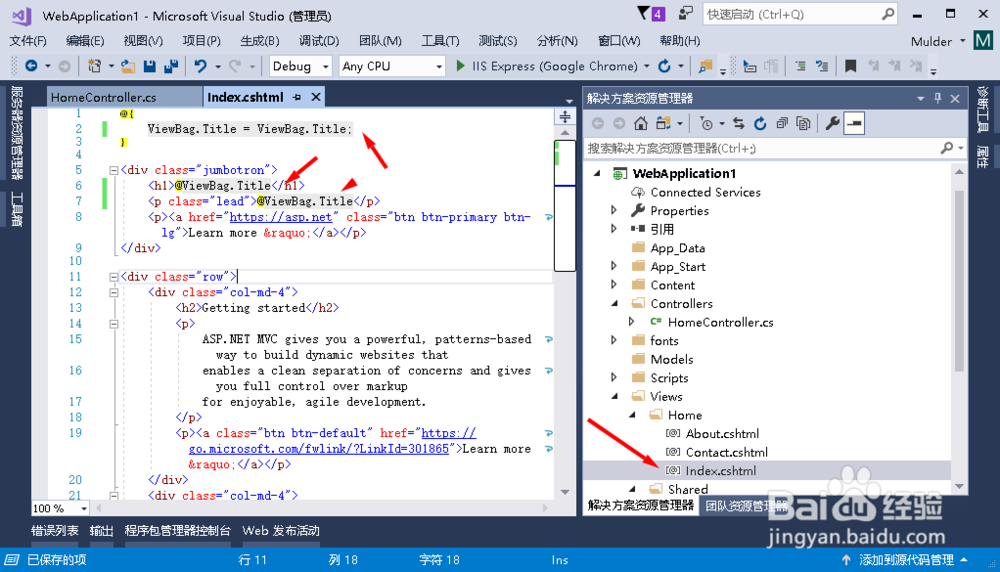
Task: Select Contact.cshtml in Solution Explorer
Action: [x=726, y=452]
